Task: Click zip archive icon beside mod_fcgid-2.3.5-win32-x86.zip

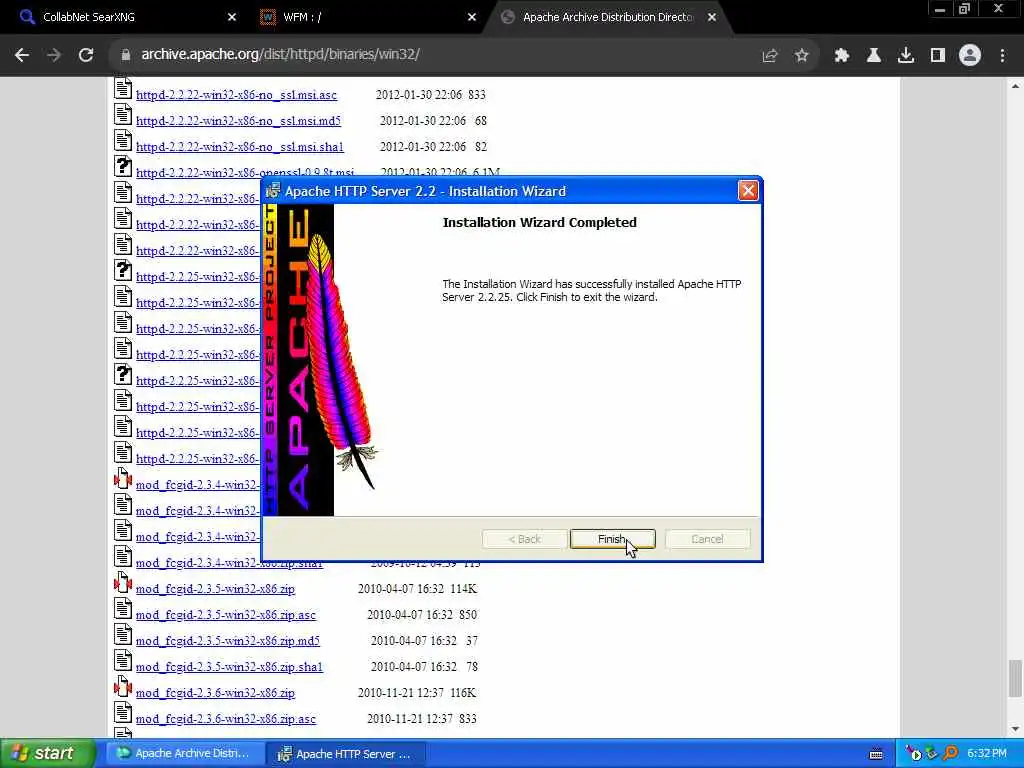Action: click(123, 583)
